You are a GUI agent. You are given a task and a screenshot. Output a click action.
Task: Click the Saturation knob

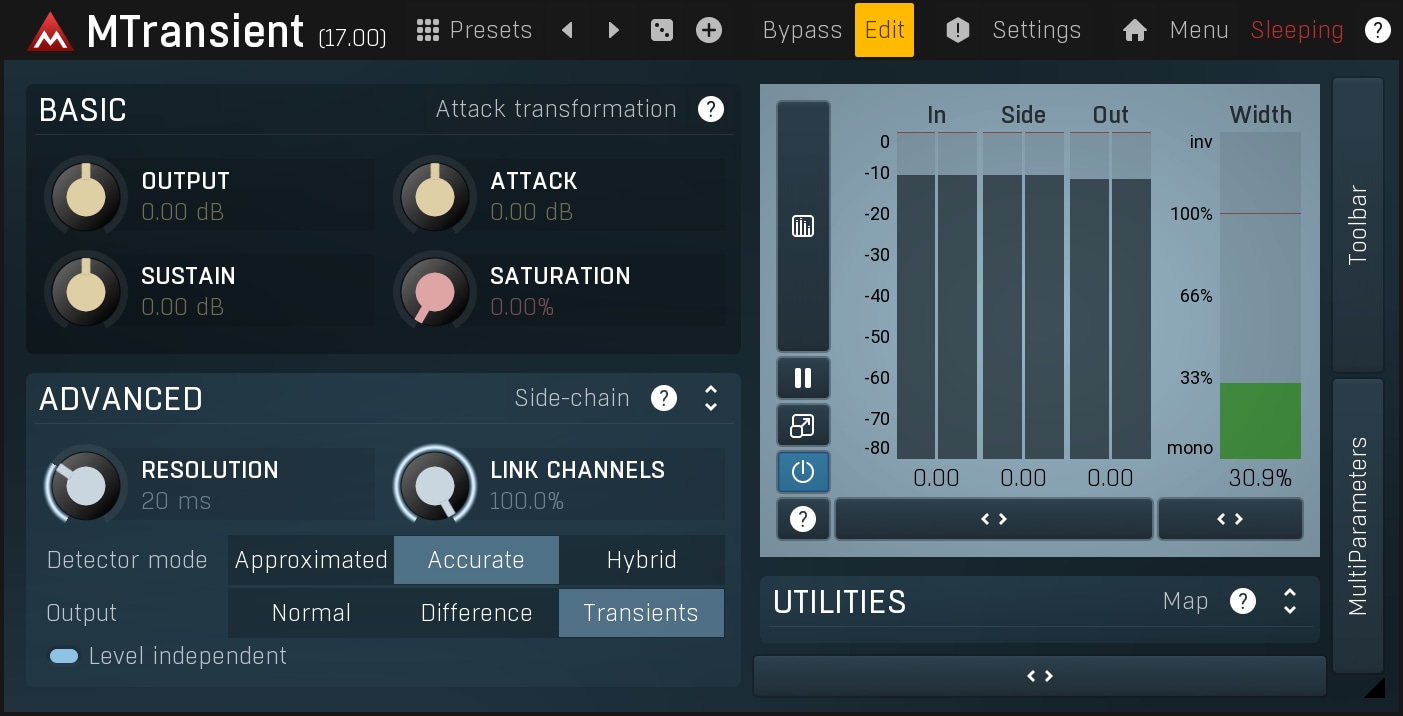(x=435, y=292)
